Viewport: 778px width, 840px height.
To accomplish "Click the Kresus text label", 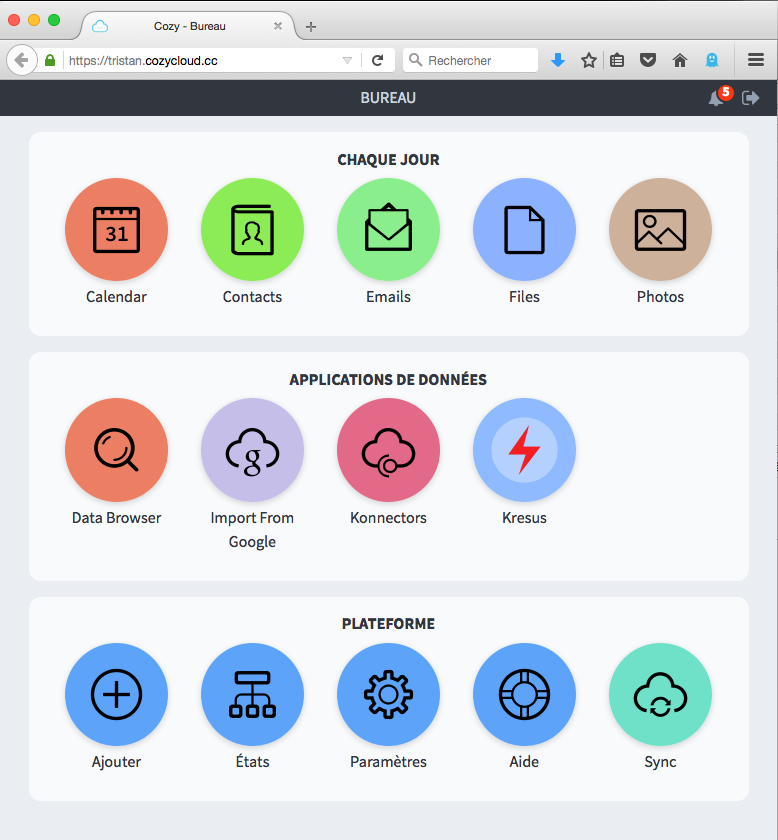I will tap(525, 518).
